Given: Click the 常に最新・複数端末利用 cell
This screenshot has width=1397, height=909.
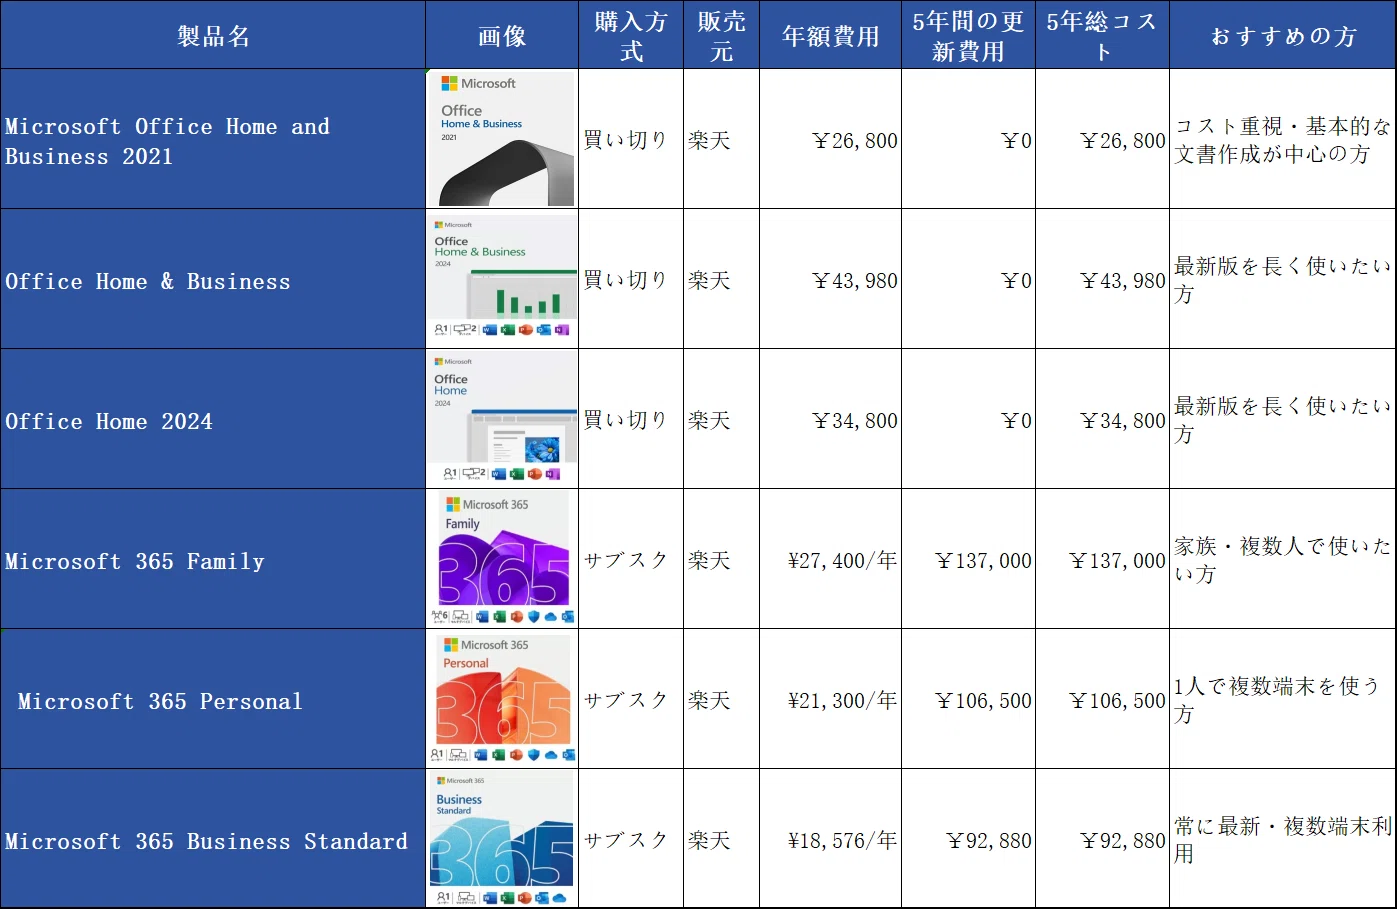Looking at the screenshot, I should (1283, 839).
